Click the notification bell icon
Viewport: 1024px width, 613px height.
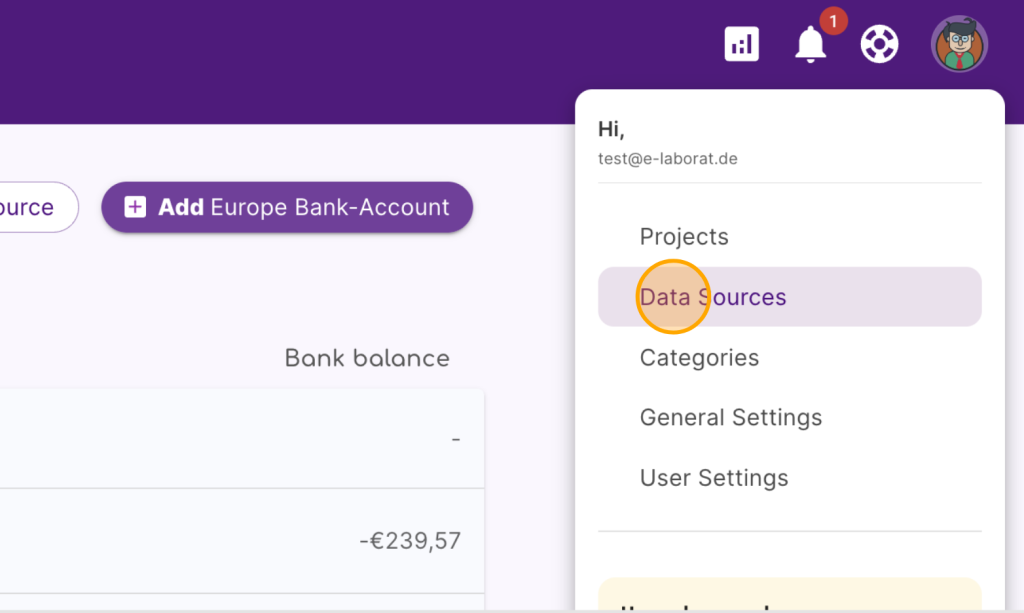(810, 44)
